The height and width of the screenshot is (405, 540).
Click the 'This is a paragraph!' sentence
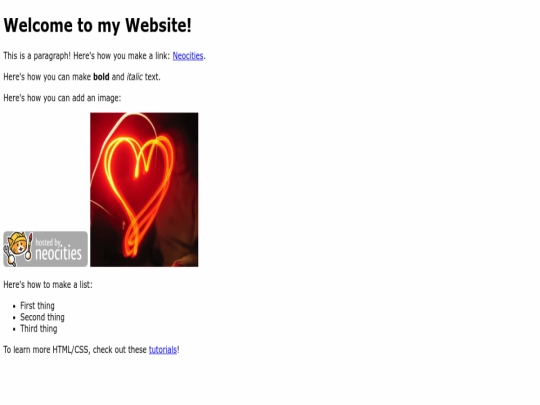tap(37, 56)
